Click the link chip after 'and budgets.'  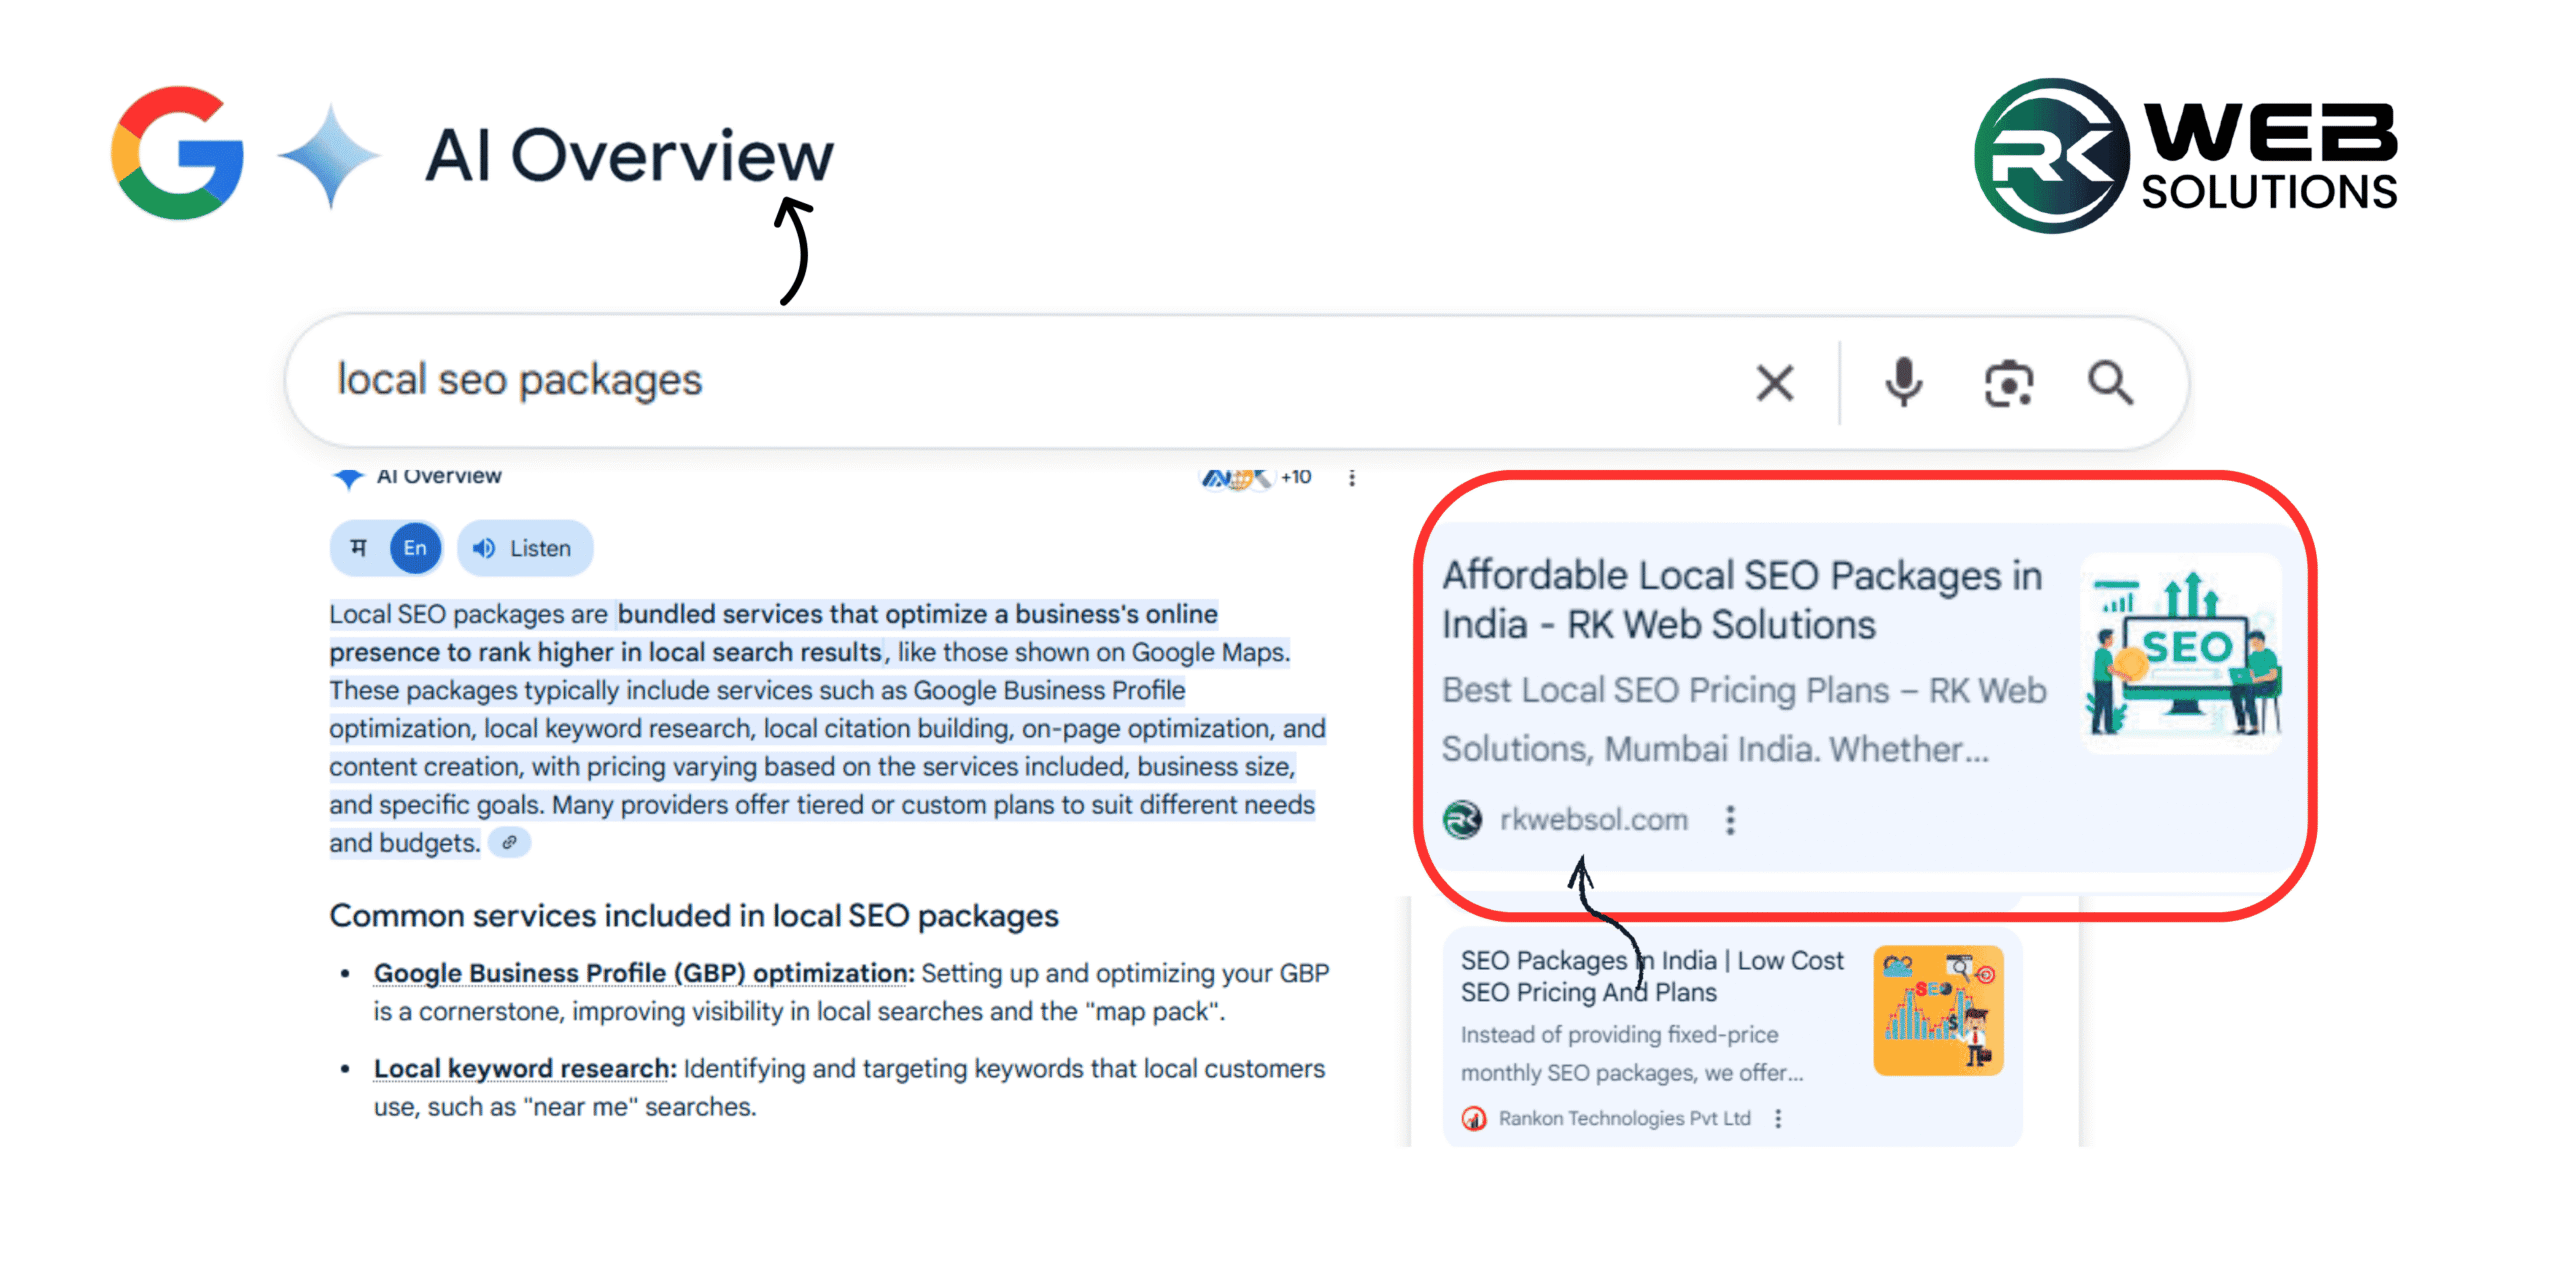(510, 843)
